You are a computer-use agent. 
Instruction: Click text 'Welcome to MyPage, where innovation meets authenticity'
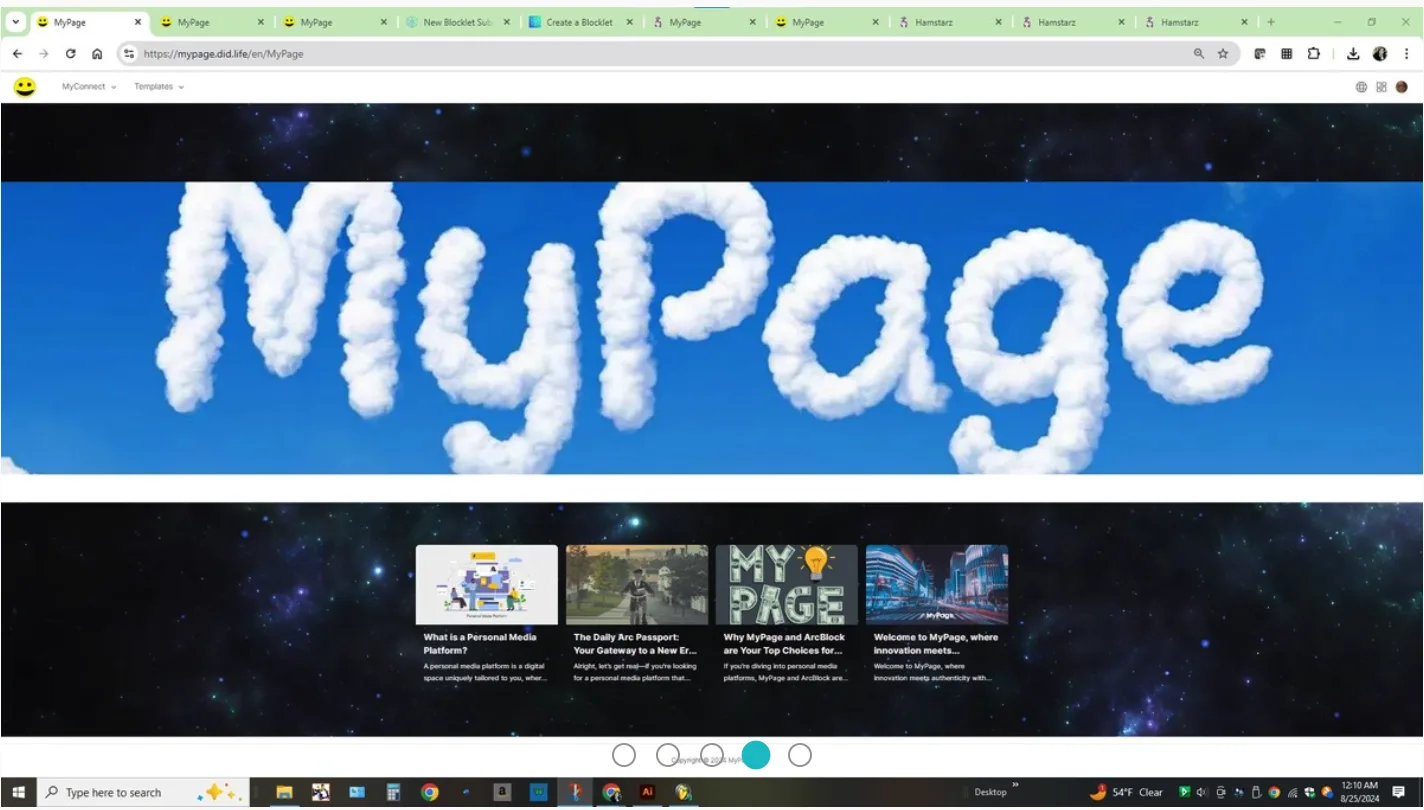[932, 671]
